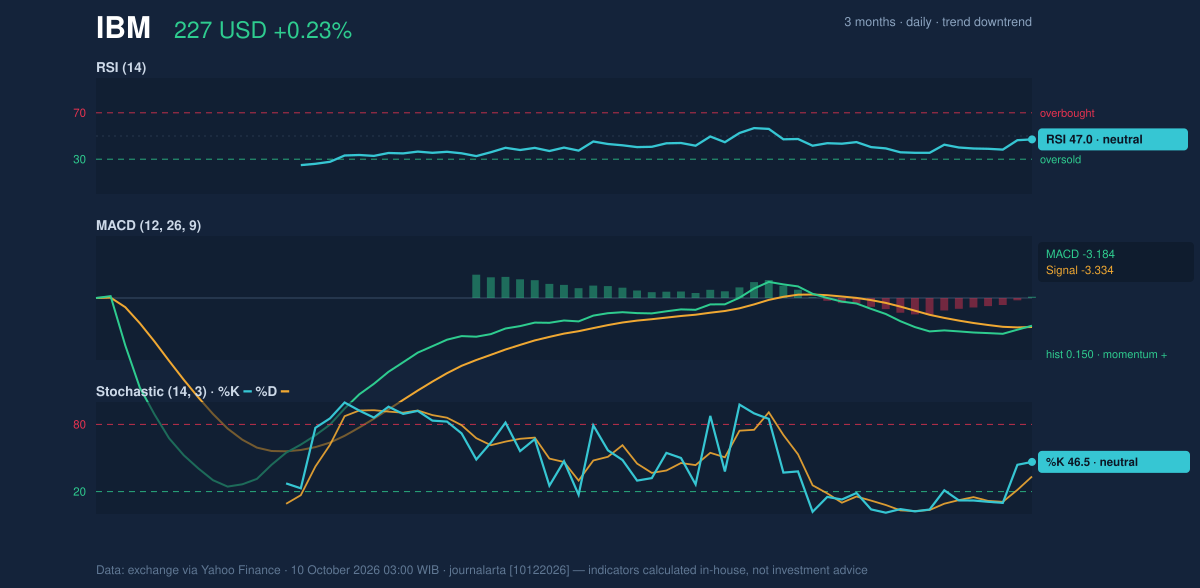
Task: Click the data source footer text
Action: coord(482,570)
